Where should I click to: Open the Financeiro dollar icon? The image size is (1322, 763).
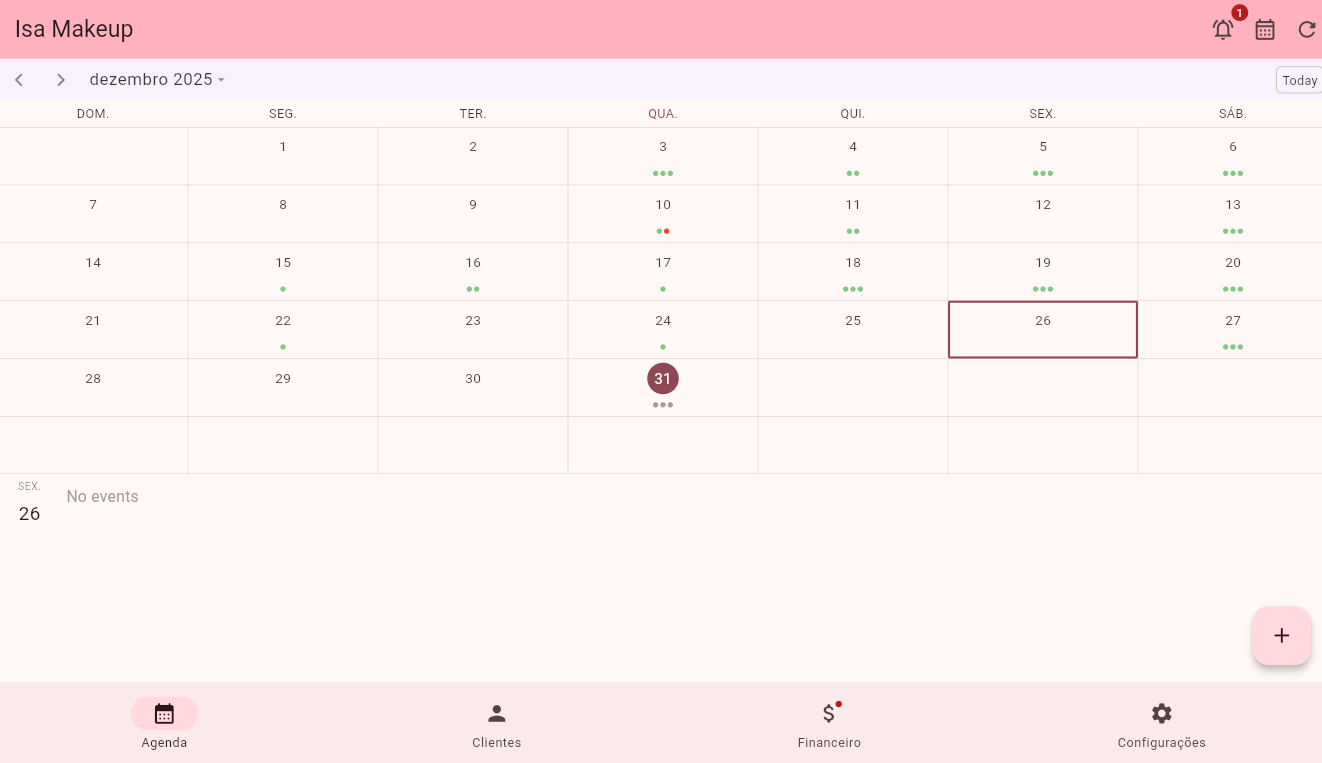click(x=828, y=714)
